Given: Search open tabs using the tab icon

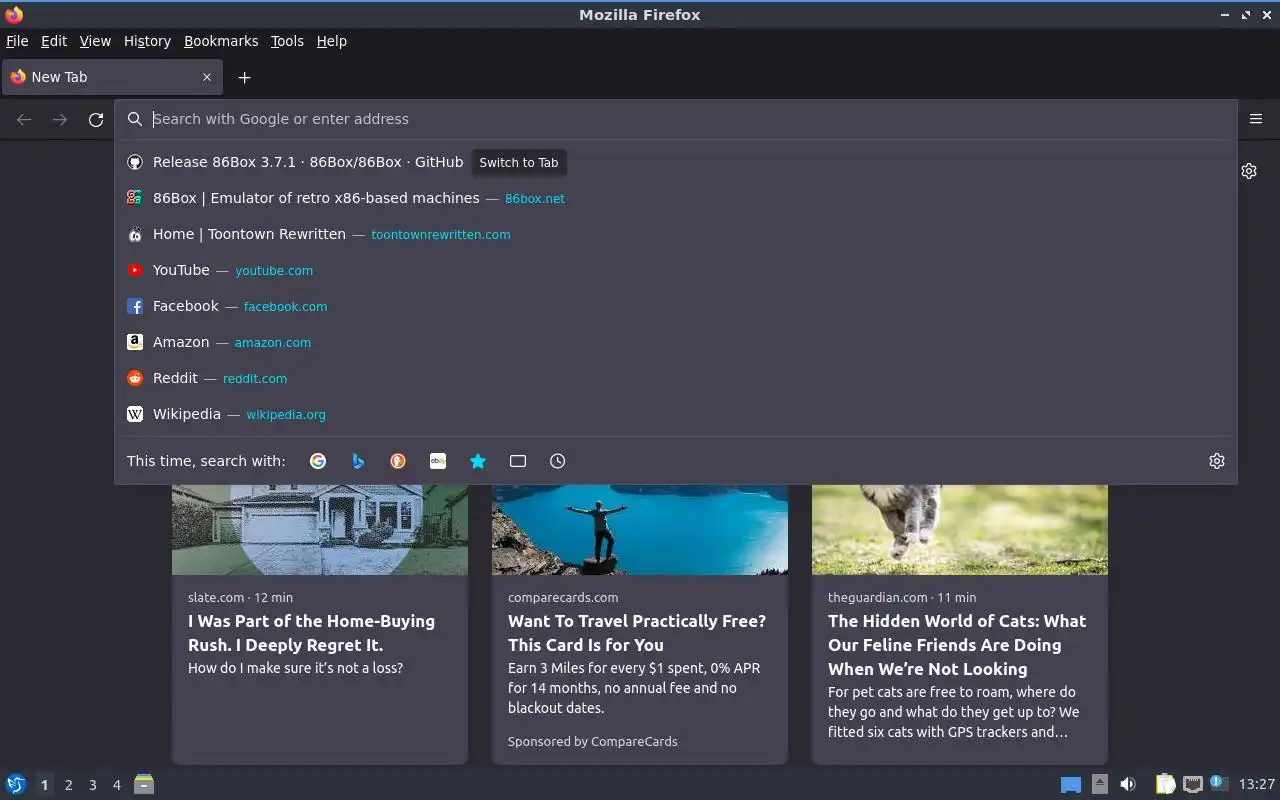Looking at the screenshot, I should pyautogui.click(x=518, y=461).
